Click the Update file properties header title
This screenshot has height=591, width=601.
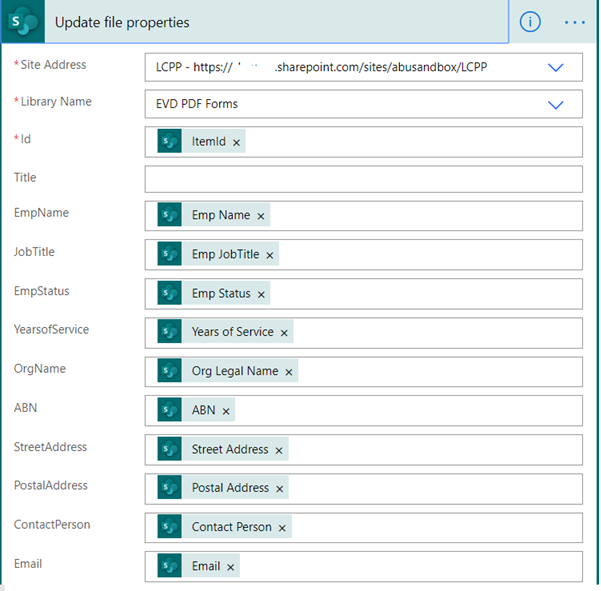(x=122, y=23)
